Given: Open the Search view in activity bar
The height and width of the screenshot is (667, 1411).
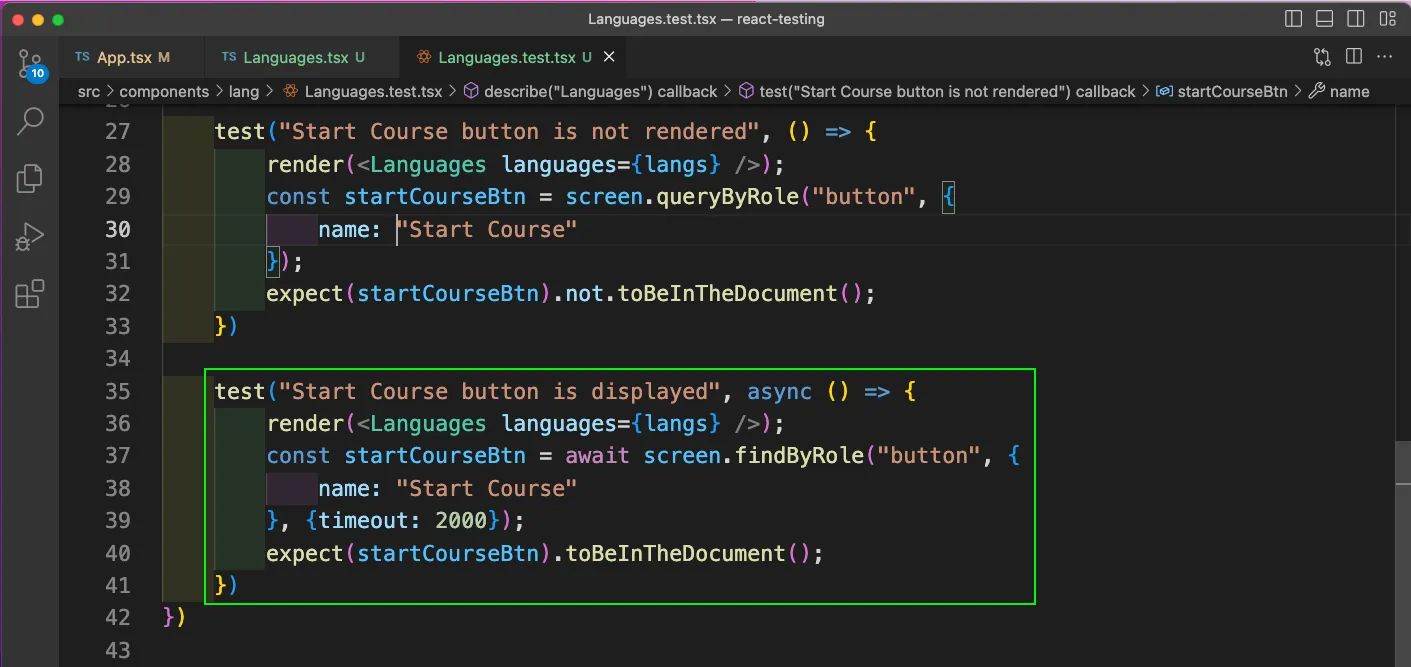Looking at the screenshot, I should pyautogui.click(x=30, y=121).
